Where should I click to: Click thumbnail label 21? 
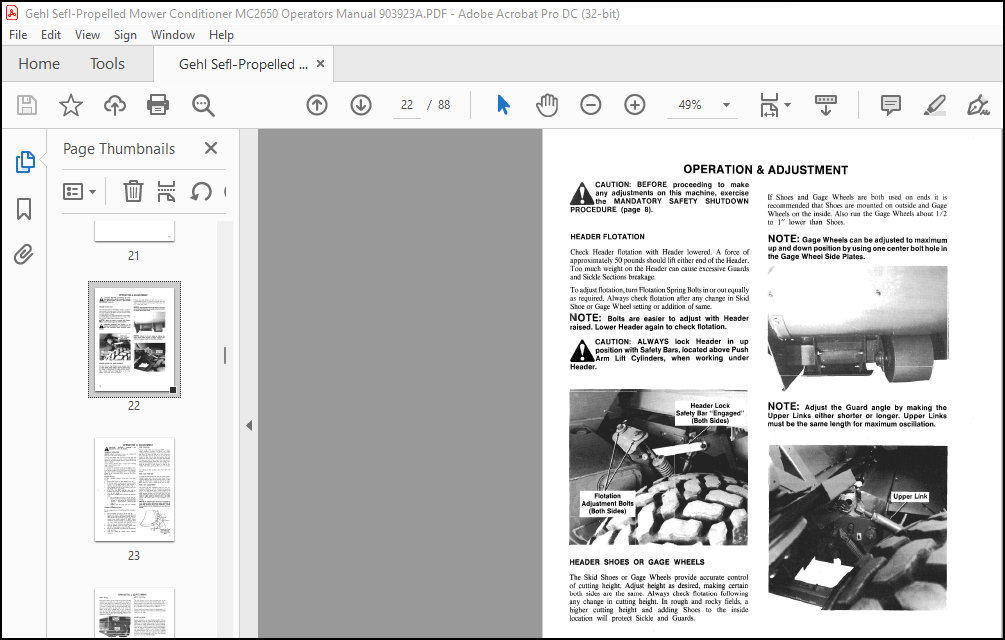click(133, 256)
